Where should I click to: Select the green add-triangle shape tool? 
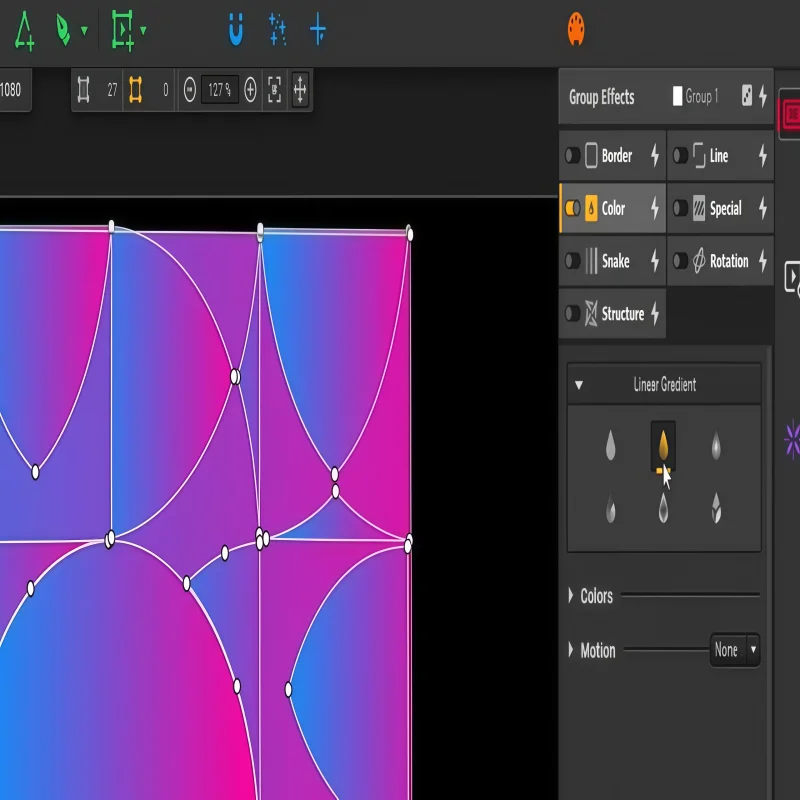coord(23,31)
